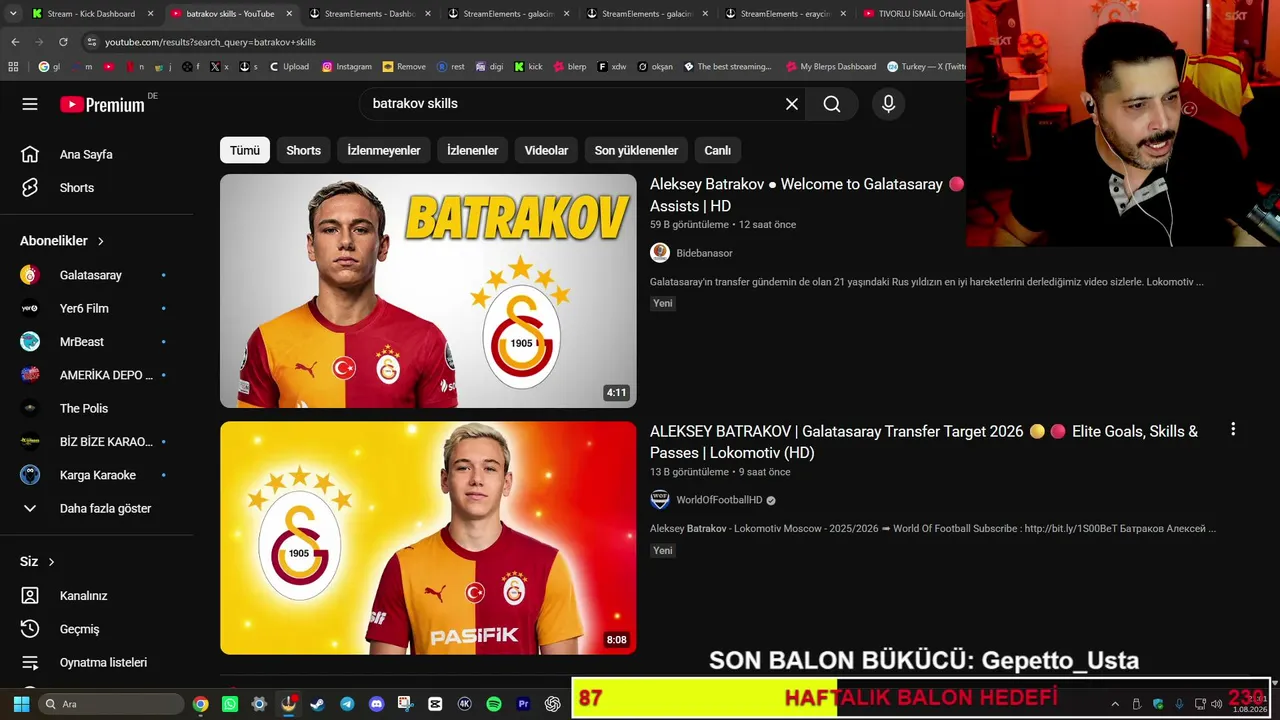Open the YouTube hamburger guide menu

click(30, 104)
